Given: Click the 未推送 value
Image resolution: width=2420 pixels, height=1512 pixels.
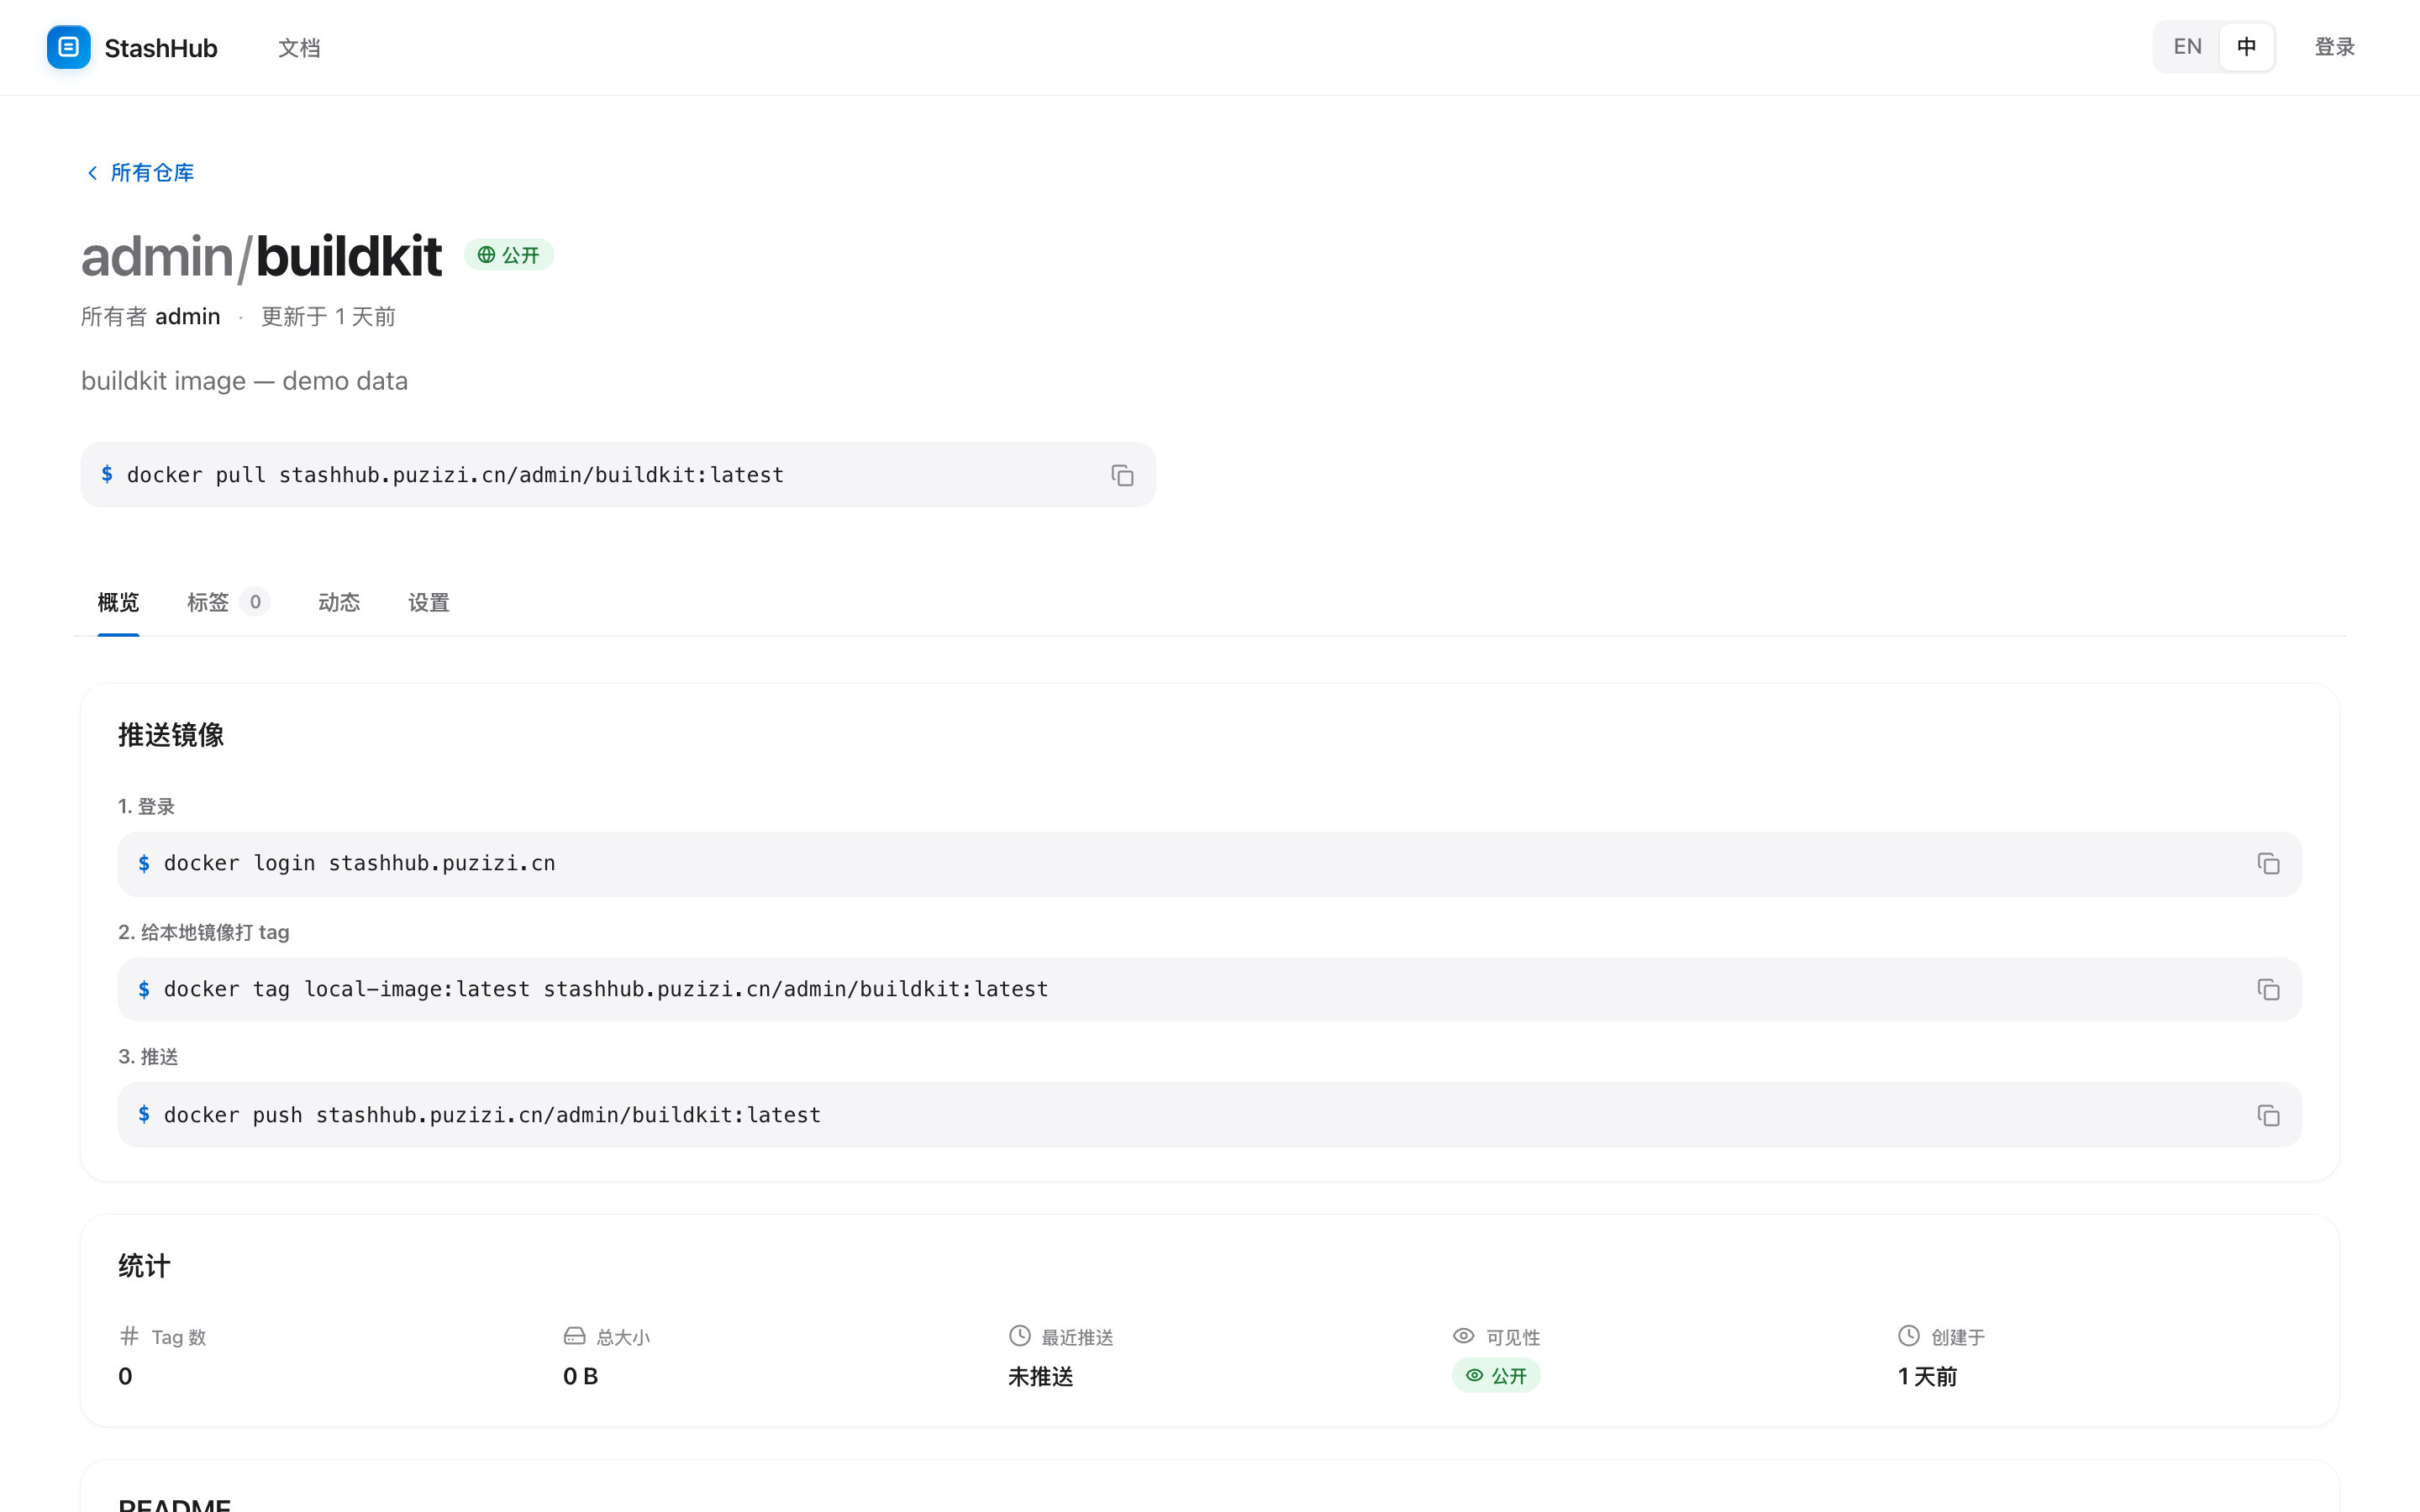Looking at the screenshot, I should [1041, 1377].
